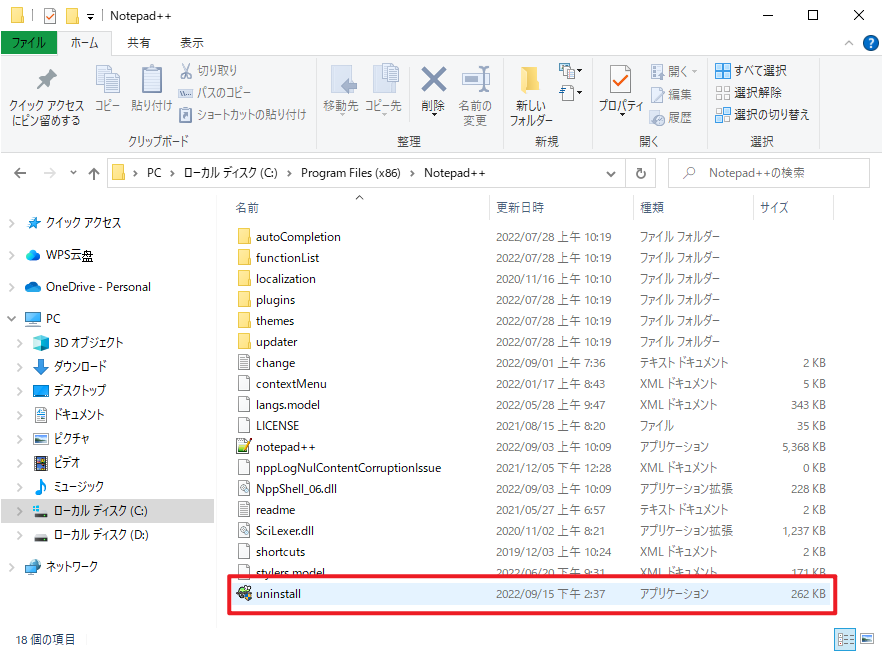
Task: Open the address bar history dropdown
Action: click(611, 174)
